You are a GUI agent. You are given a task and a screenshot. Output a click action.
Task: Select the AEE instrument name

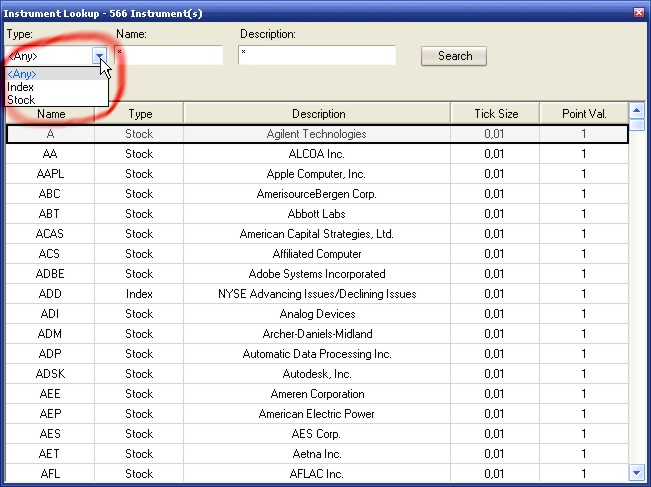tap(50, 394)
